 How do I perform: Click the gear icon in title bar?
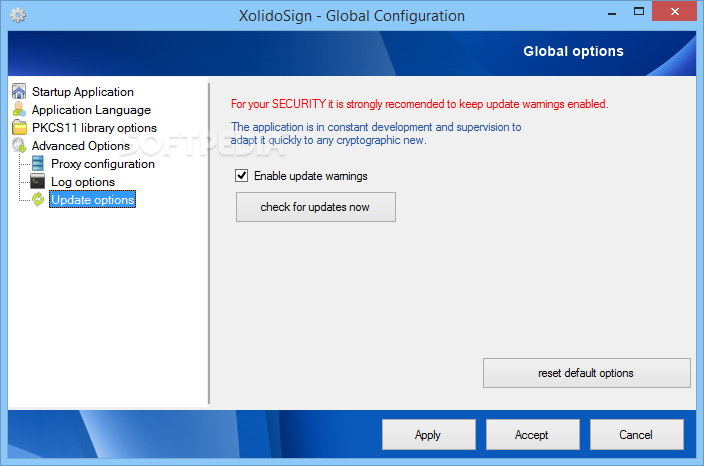[x=18, y=15]
